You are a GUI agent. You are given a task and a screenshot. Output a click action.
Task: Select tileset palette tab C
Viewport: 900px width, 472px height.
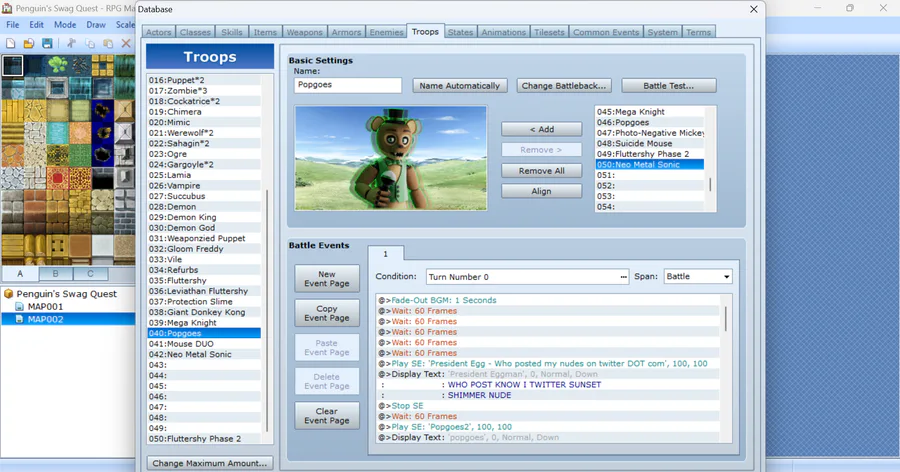click(90, 274)
